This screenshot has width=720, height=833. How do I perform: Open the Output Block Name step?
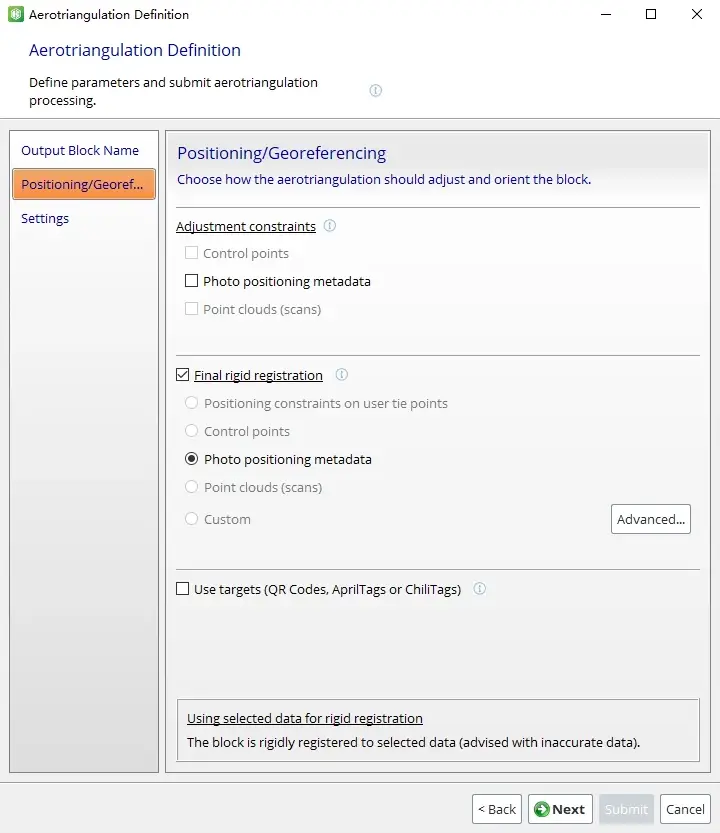point(80,150)
